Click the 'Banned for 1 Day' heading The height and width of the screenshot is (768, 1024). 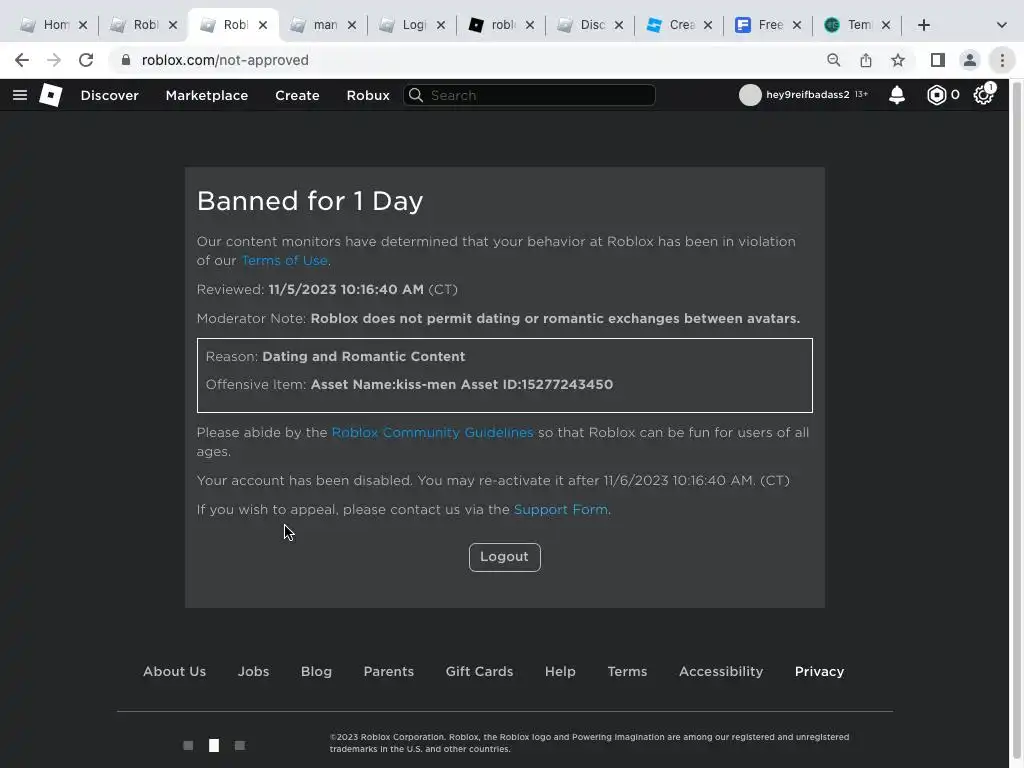pos(310,201)
